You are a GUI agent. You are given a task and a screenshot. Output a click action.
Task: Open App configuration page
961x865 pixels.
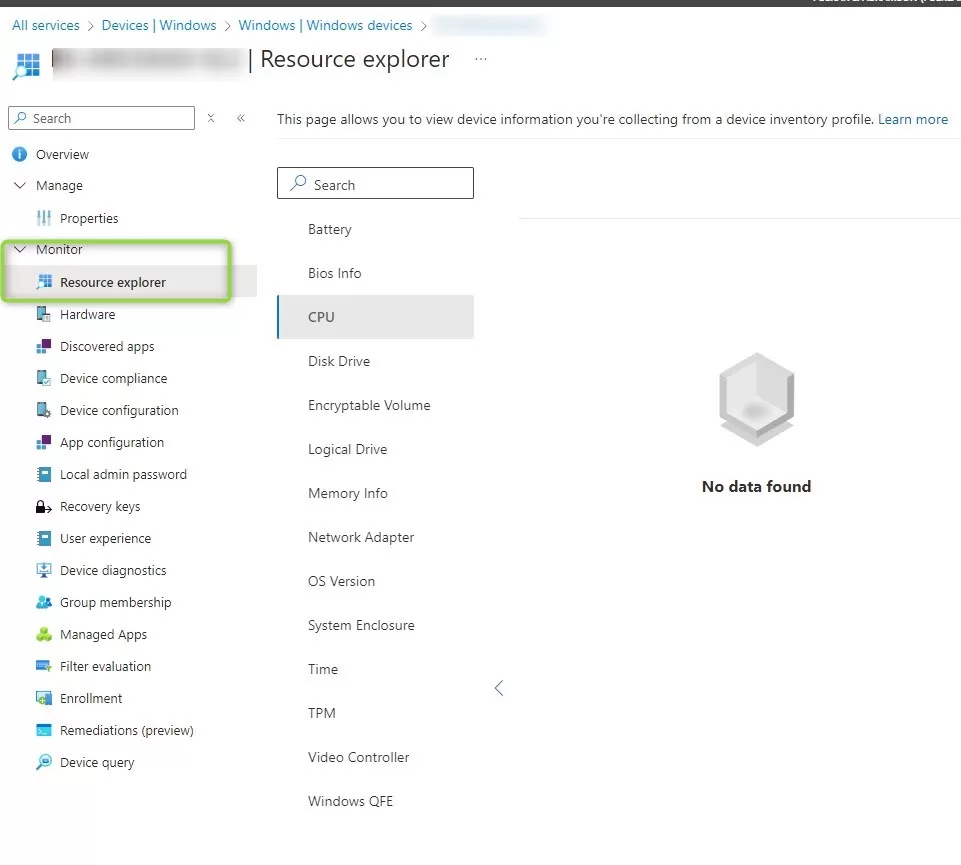(112, 443)
